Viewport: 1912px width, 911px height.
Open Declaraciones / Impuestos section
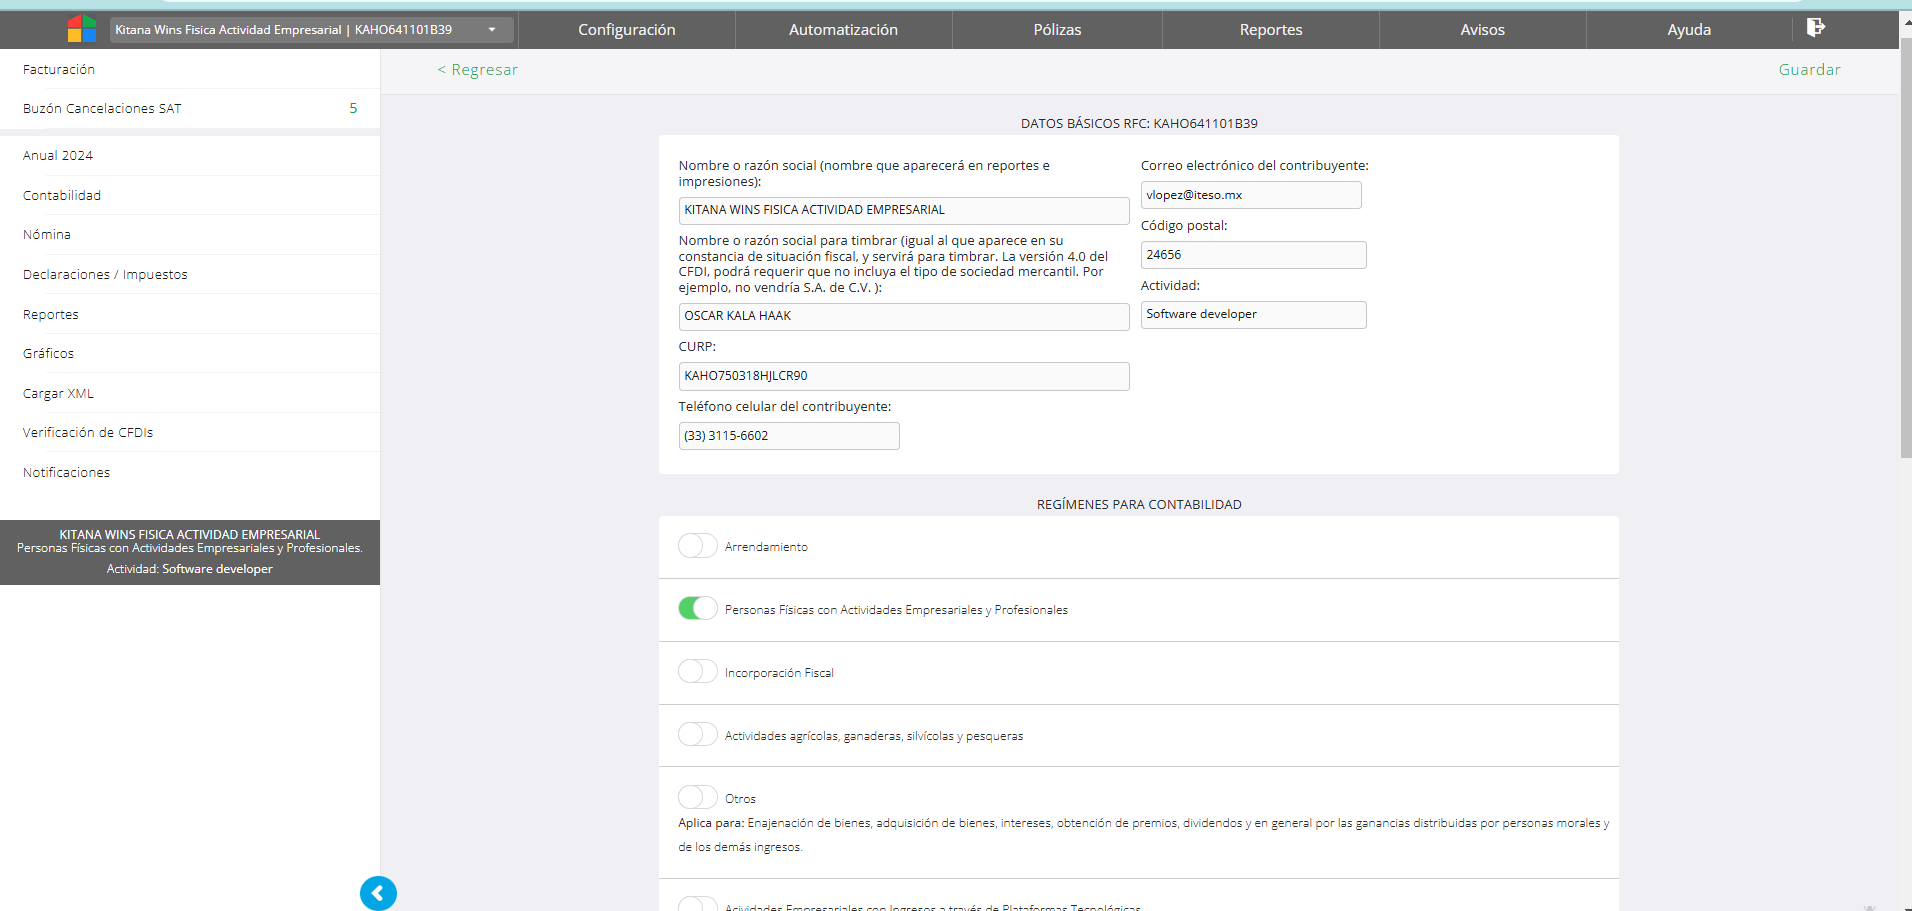pyautogui.click(x=105, y=275)
